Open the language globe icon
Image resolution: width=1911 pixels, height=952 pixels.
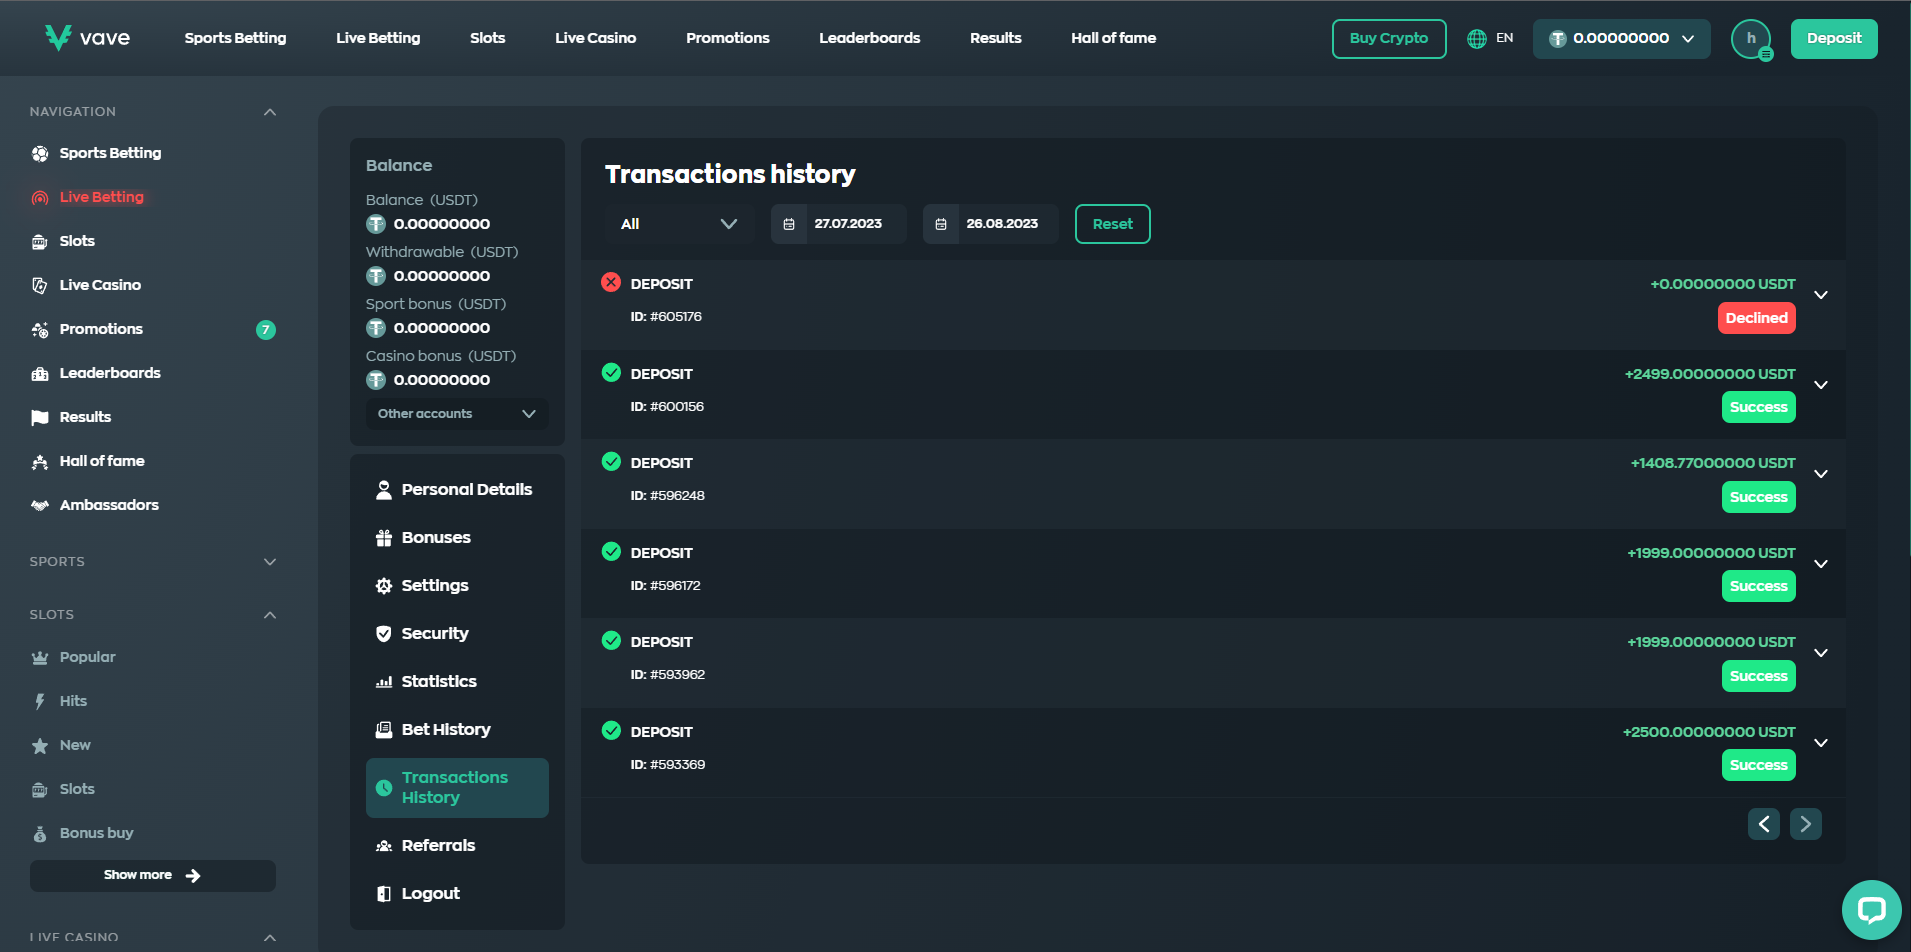click(1476, 39)
